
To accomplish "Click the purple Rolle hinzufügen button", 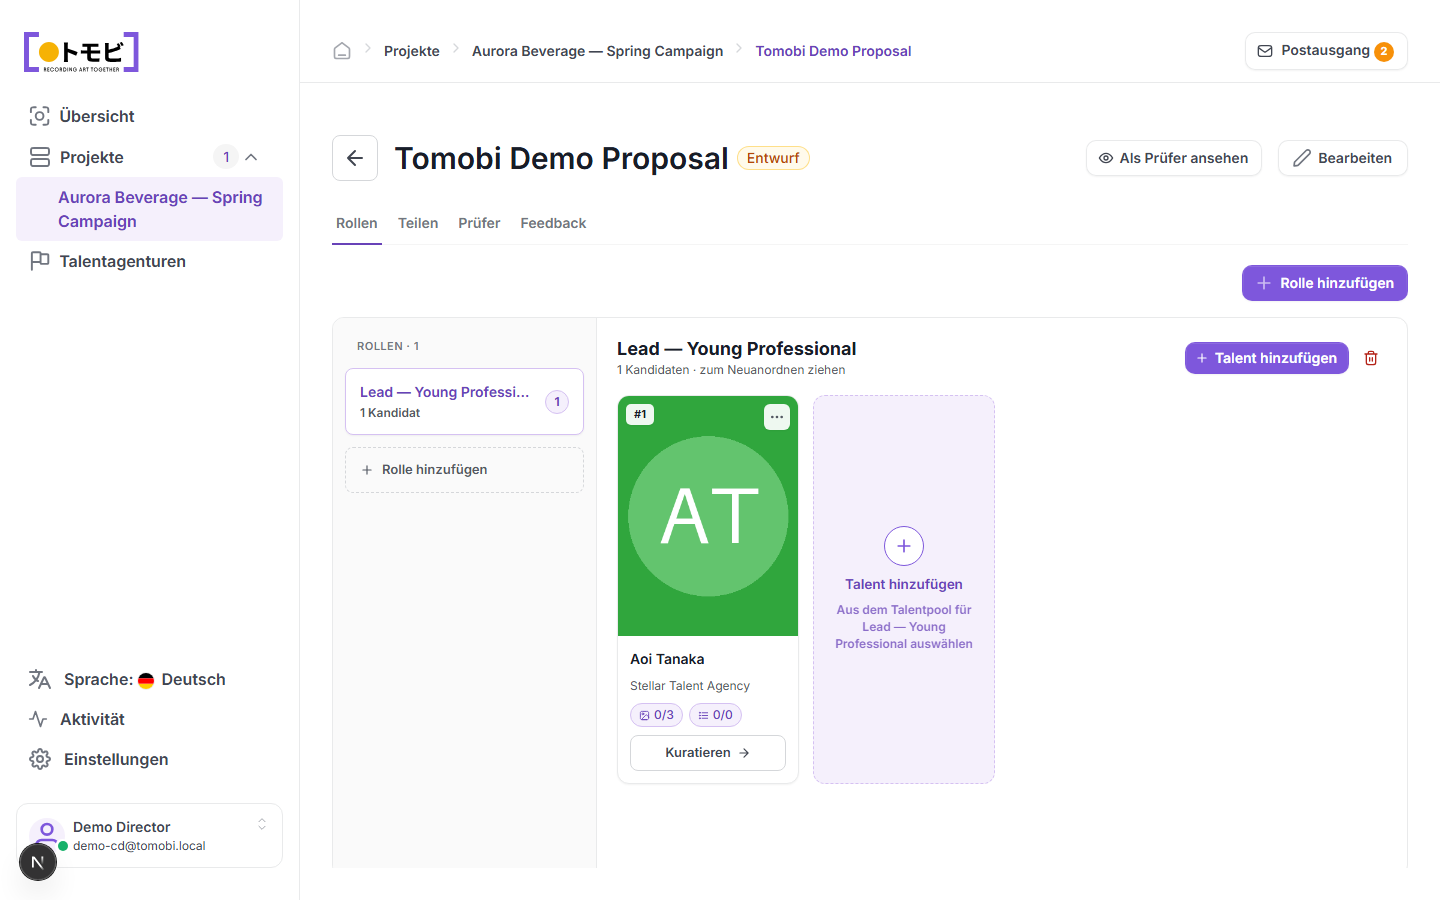I will tap(1325, 283).
